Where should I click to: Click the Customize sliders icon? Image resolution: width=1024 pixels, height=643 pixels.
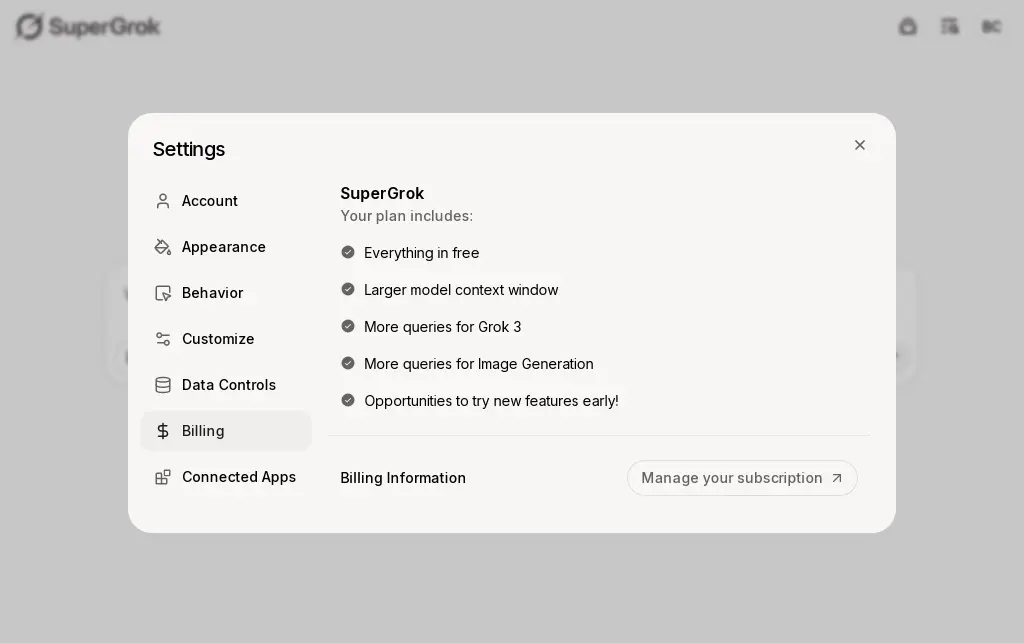click(163, 339)
